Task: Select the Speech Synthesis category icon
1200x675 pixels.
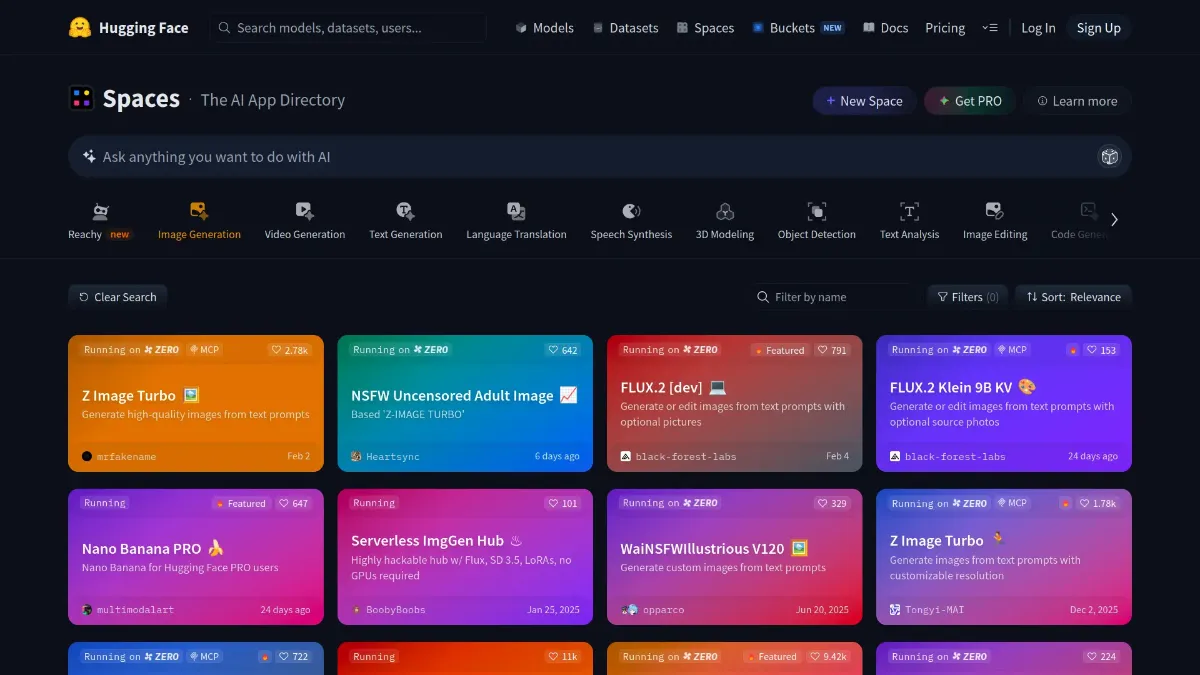Action: coord(631,211)
